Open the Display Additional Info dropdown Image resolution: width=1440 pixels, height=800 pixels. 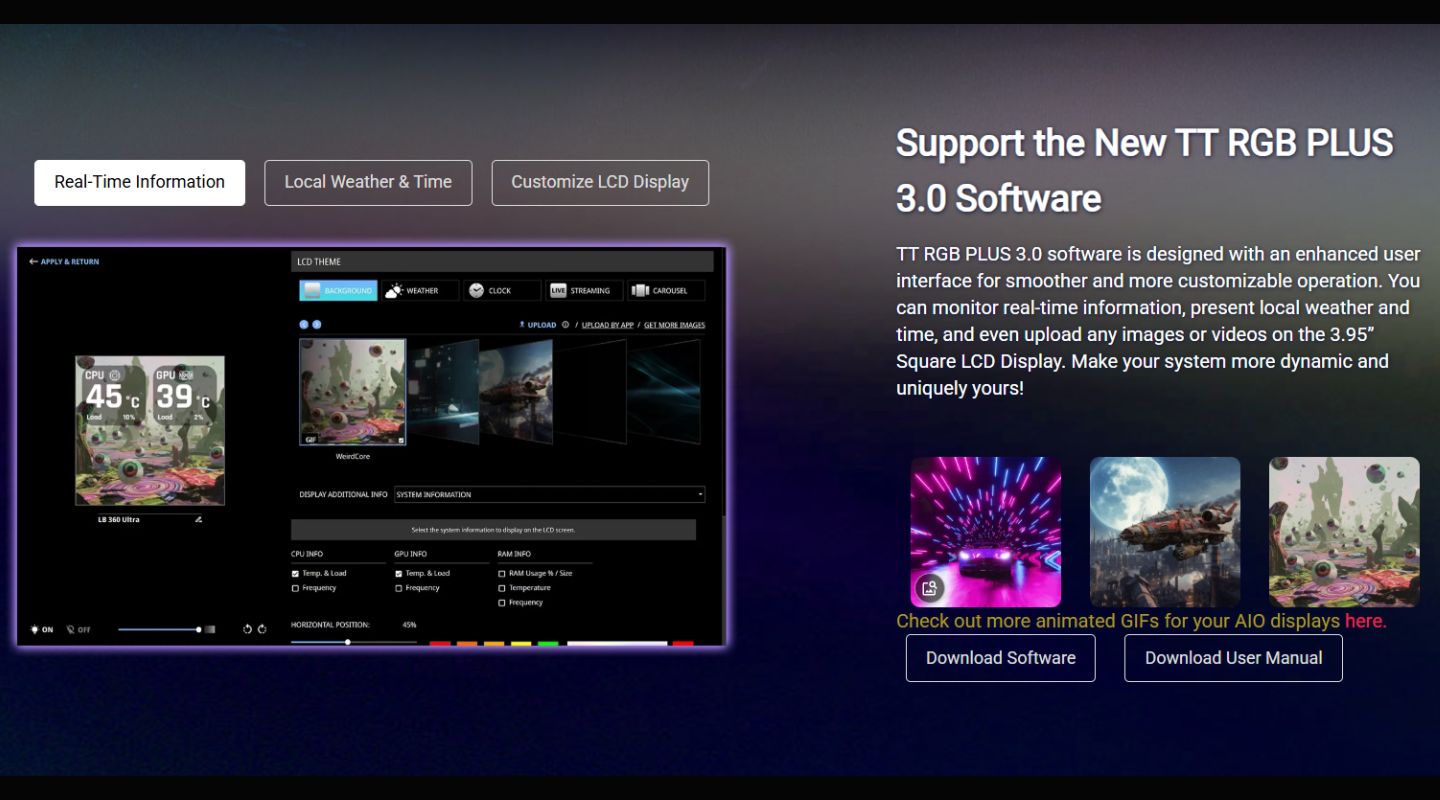click(549, 495)
